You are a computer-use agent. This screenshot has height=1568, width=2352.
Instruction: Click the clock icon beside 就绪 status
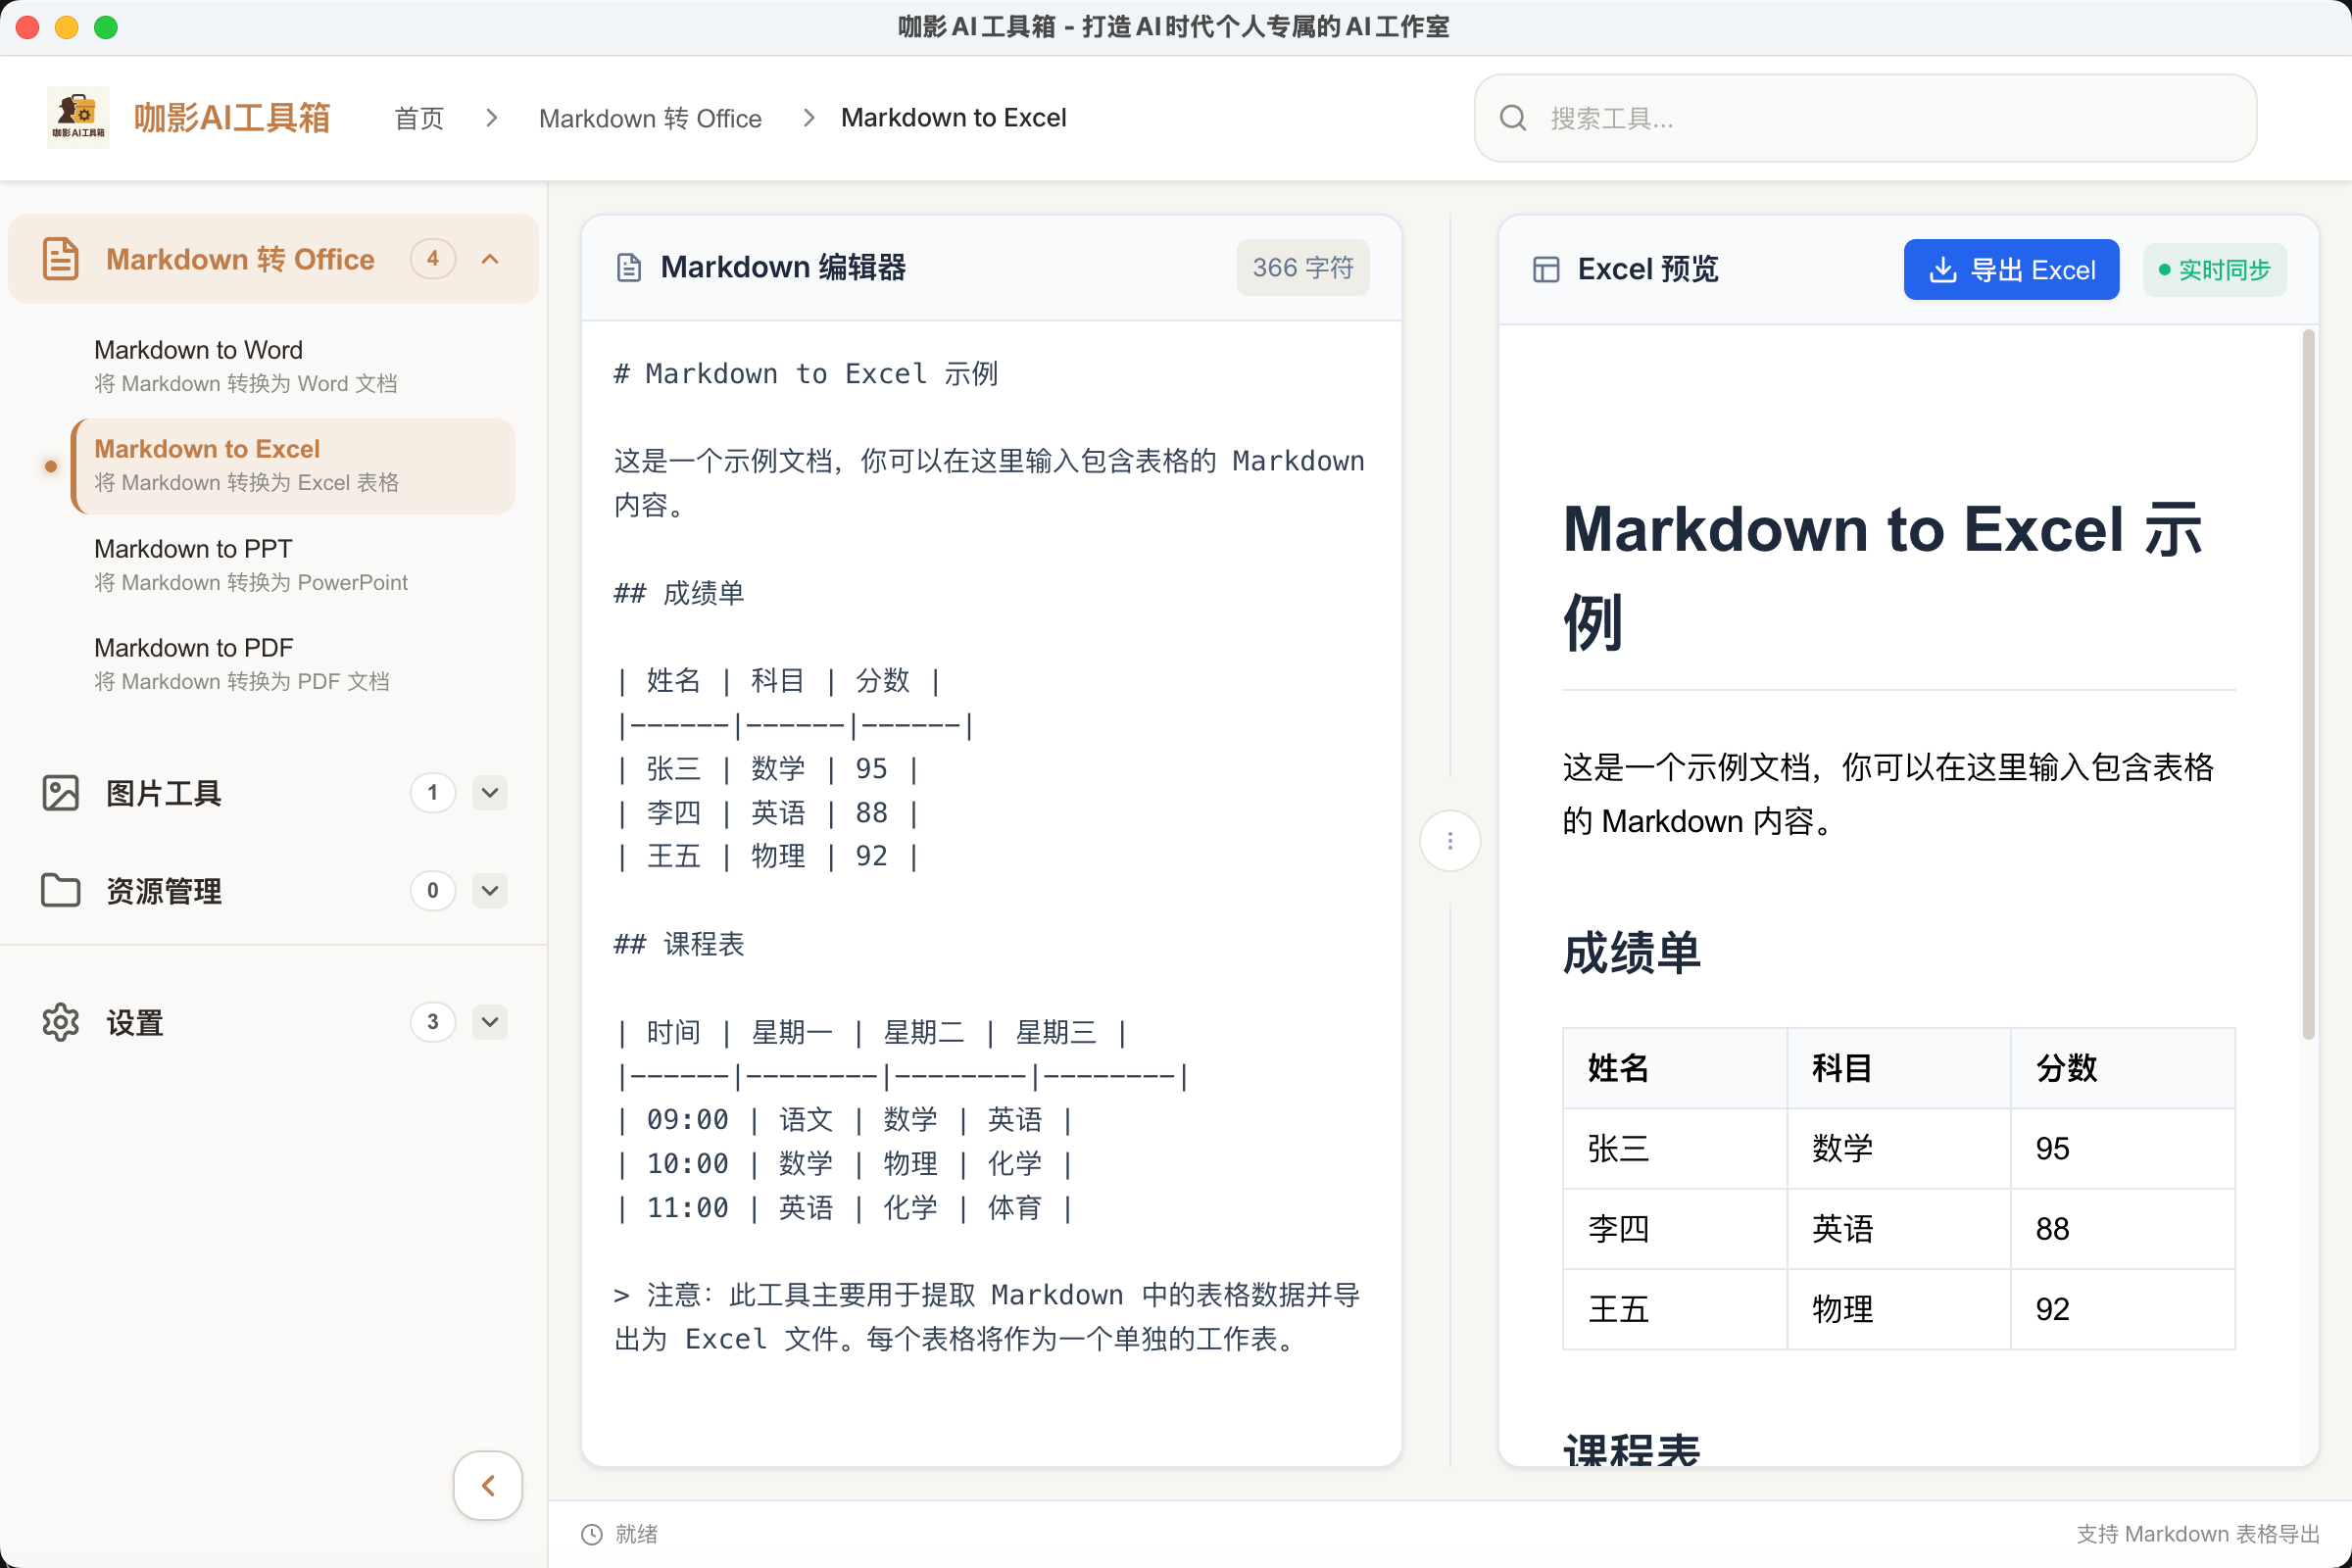click(x=592, y=1534)
